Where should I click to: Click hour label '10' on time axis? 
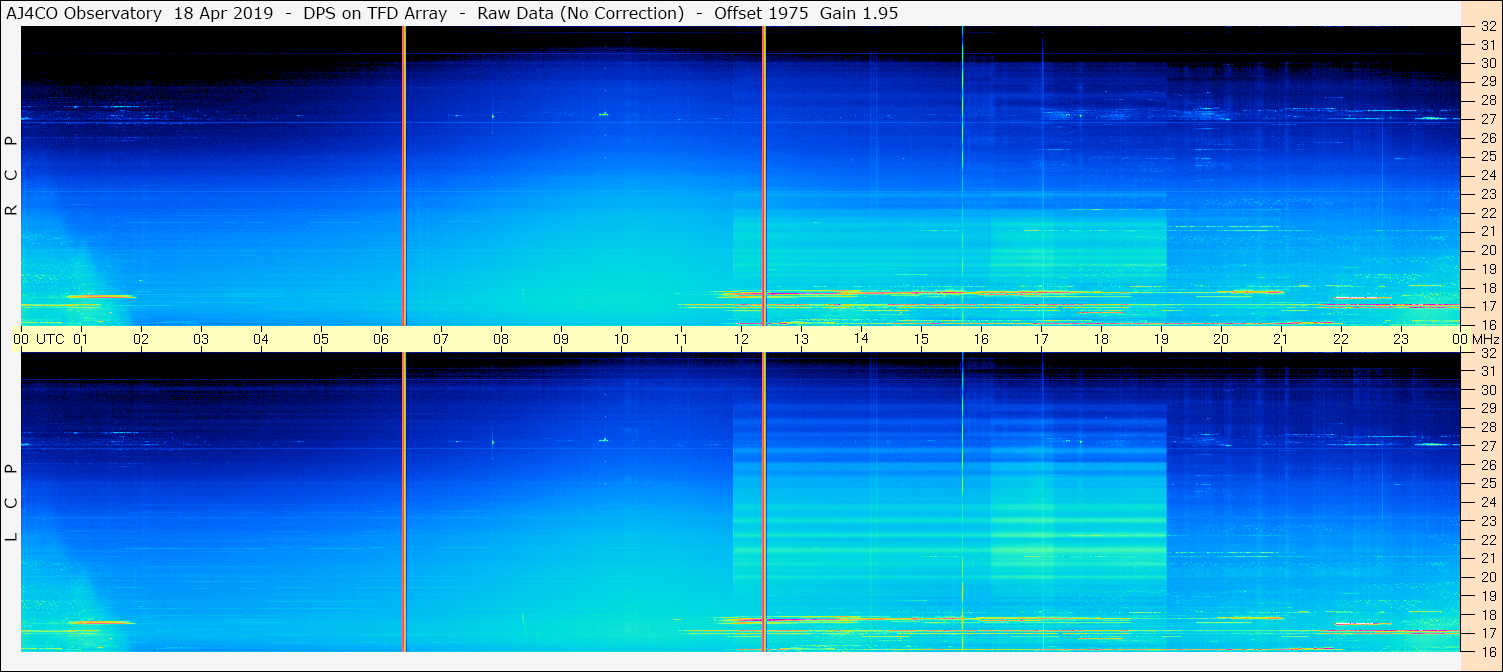click(621, 339)
